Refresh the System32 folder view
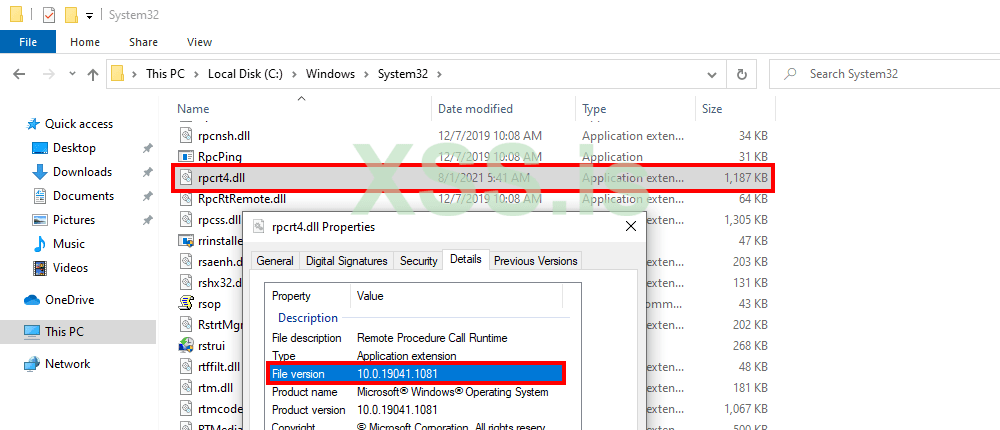The height and width of the screenshot is (430, 1000). point(741,75)
